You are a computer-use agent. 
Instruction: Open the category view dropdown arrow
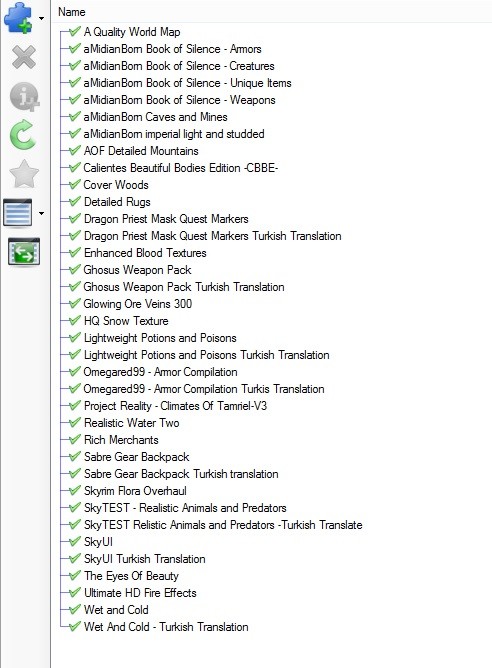[41, 213]
